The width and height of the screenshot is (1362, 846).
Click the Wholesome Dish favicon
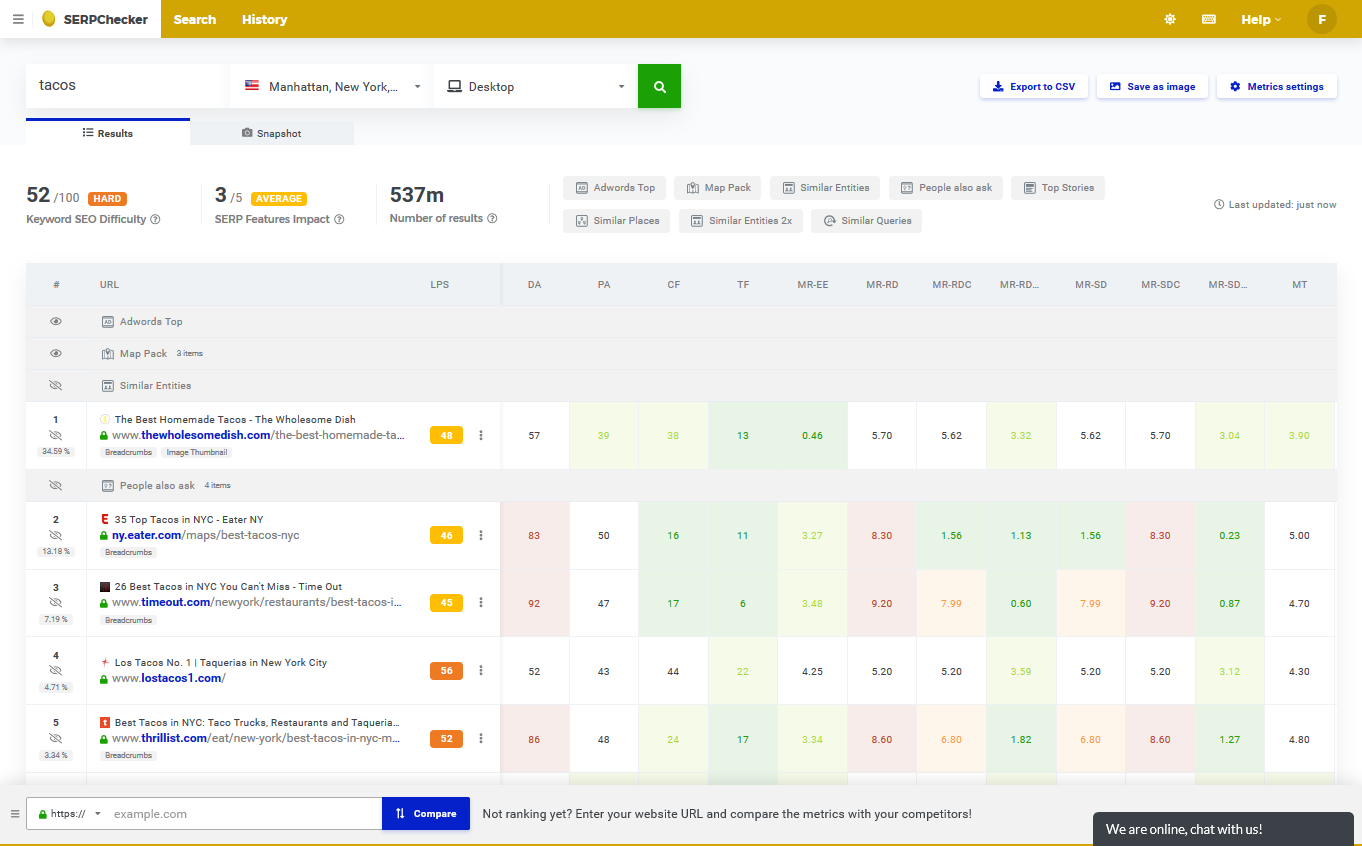point(105,419)
